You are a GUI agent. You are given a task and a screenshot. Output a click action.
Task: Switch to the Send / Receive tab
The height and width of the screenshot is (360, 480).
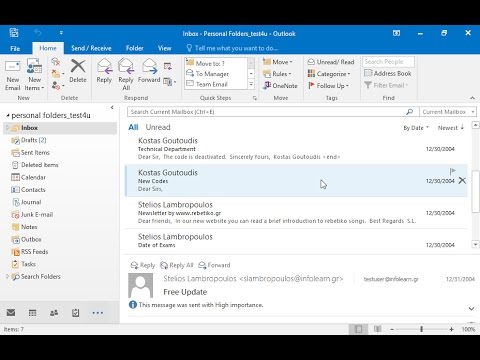(91, 48)
